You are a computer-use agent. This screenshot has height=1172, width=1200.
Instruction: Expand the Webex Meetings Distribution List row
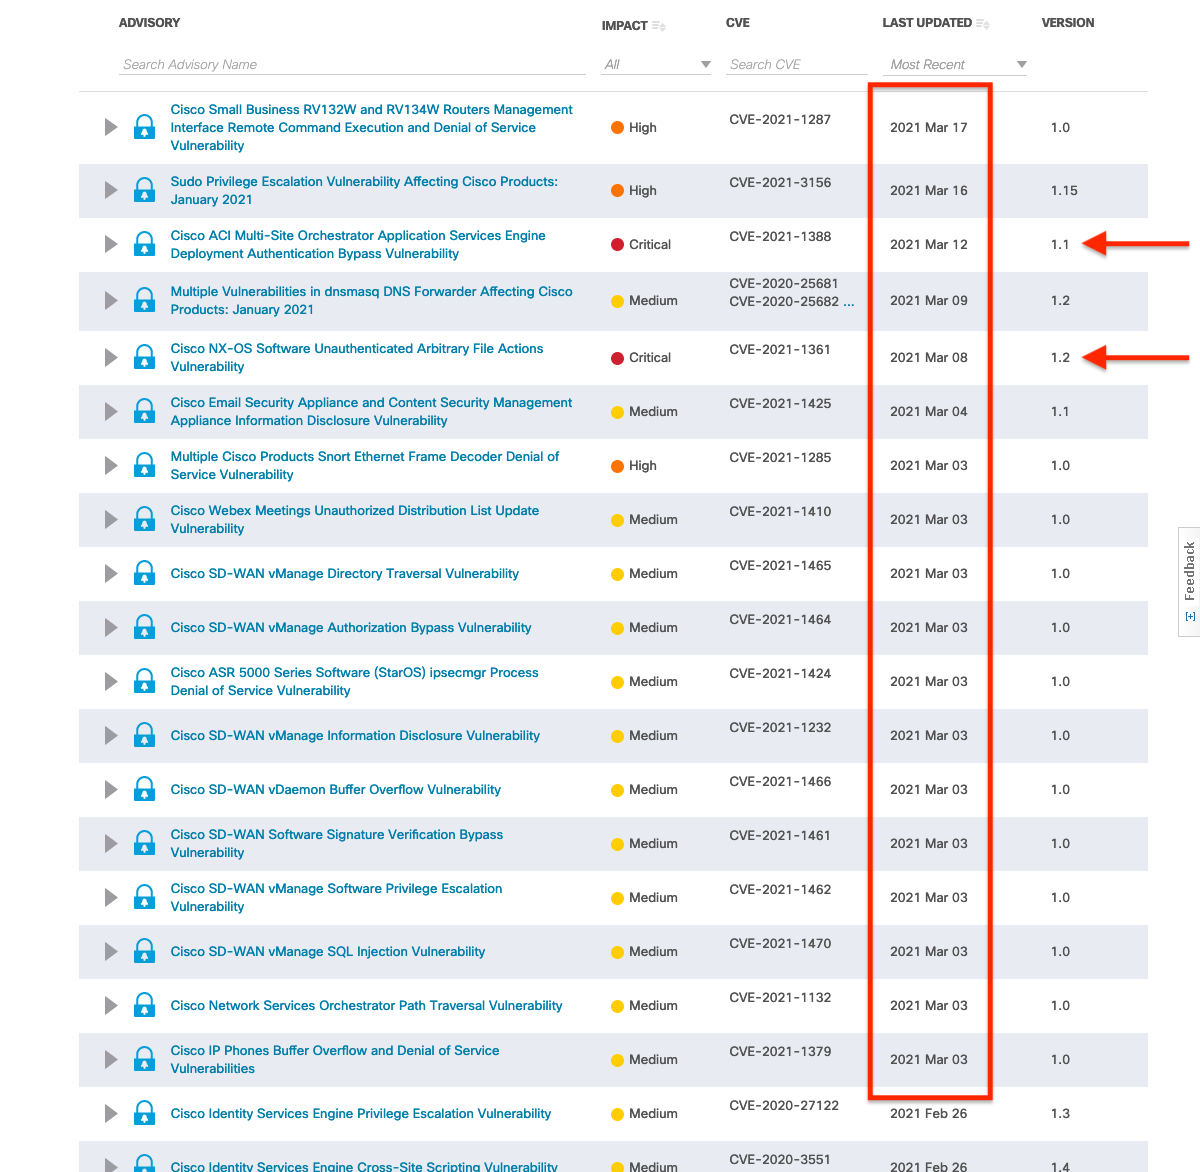[x=111, y=519]
